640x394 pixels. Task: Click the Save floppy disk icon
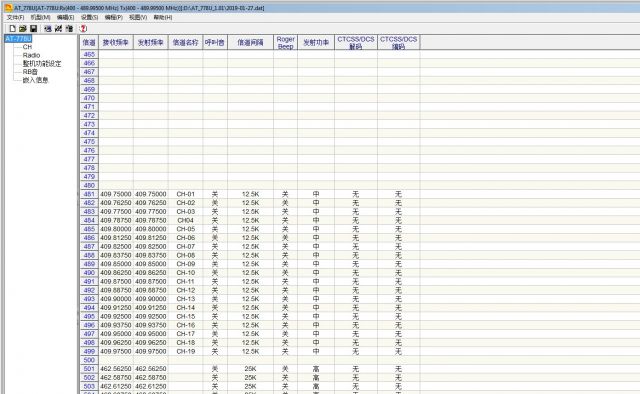click(x=33, y=28)
